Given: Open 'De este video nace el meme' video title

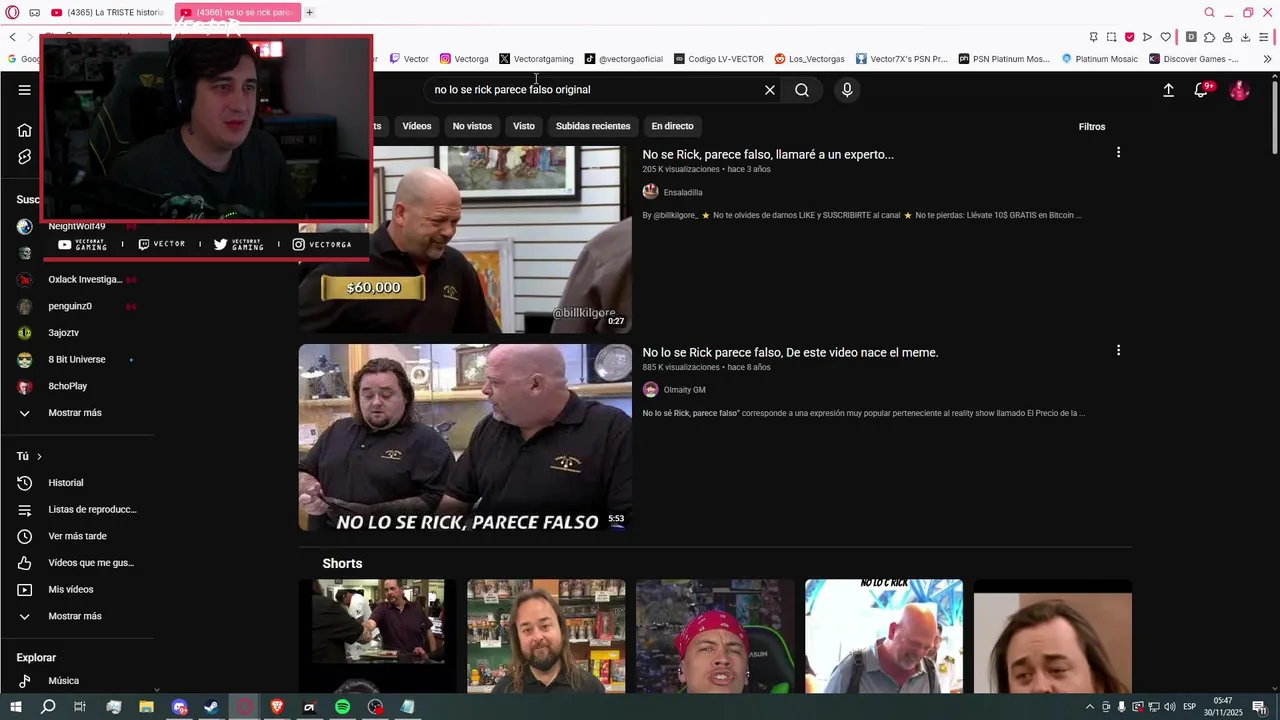Looking at the screenshot, I should (790, 353).
